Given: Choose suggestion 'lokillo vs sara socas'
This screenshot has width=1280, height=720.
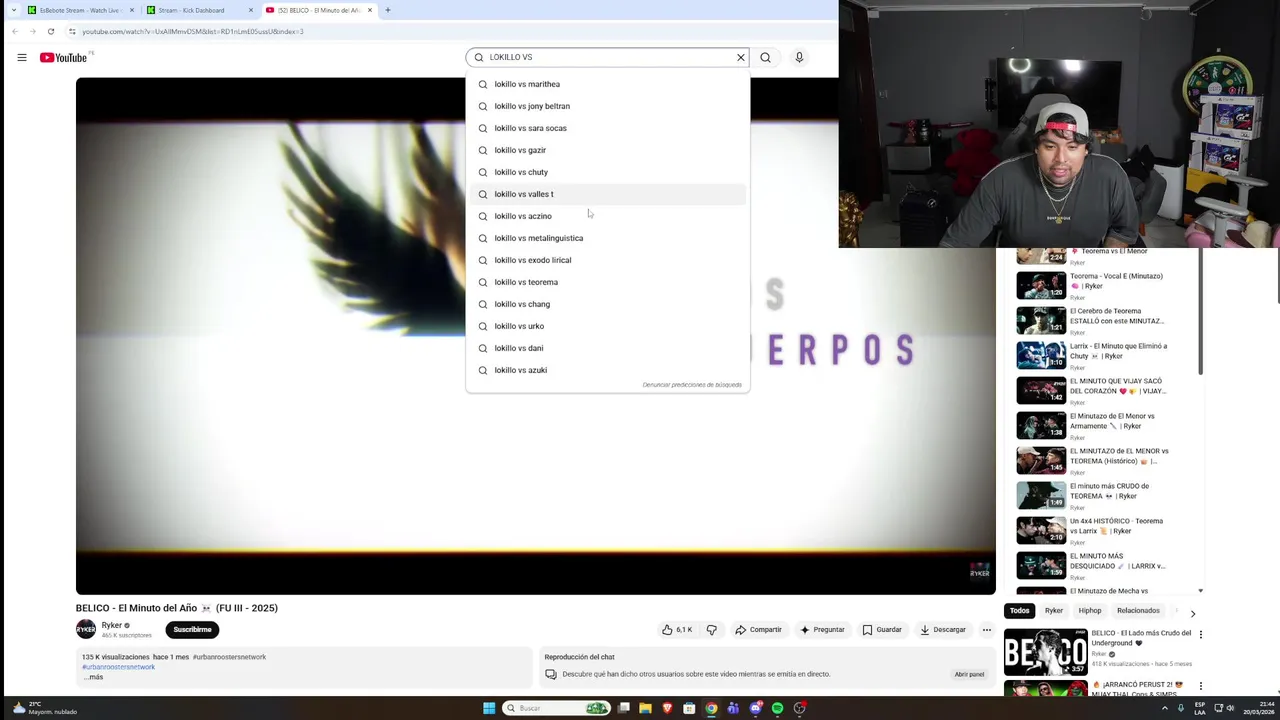Looking at the screenshot, I should pyautogui.click(x=607, y=128).
